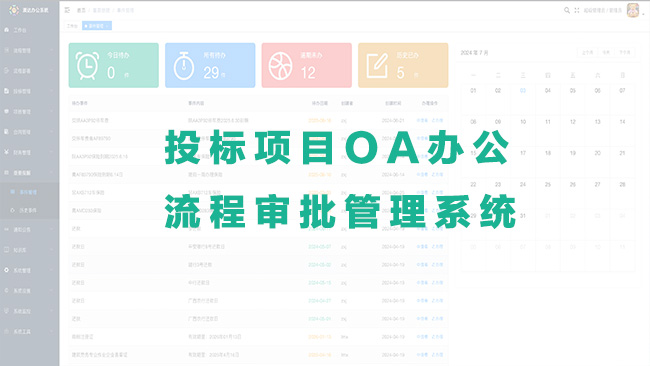Viewport: 650px width, 366px height.
Task: Click the next month calendar button
Action: coord(625,53)
